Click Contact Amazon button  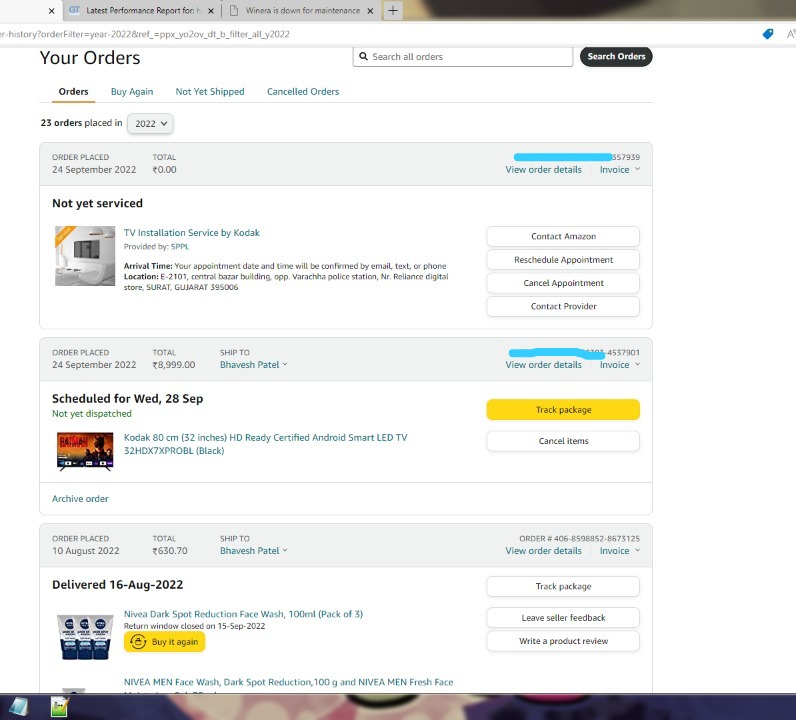tap(563, 237)
